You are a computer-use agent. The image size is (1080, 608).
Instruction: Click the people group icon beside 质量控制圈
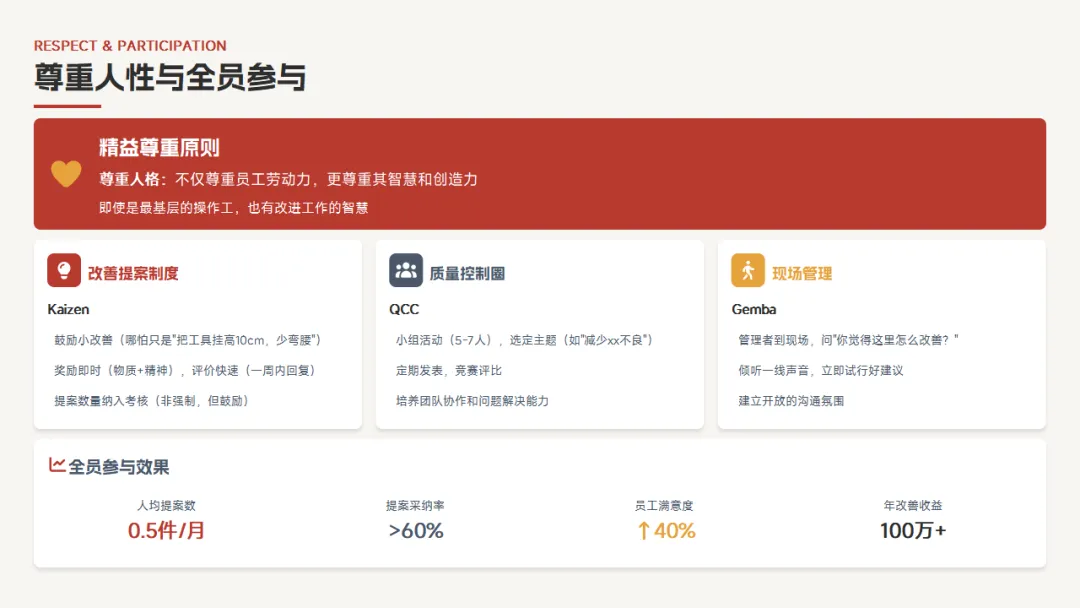[x=406, y=270]
